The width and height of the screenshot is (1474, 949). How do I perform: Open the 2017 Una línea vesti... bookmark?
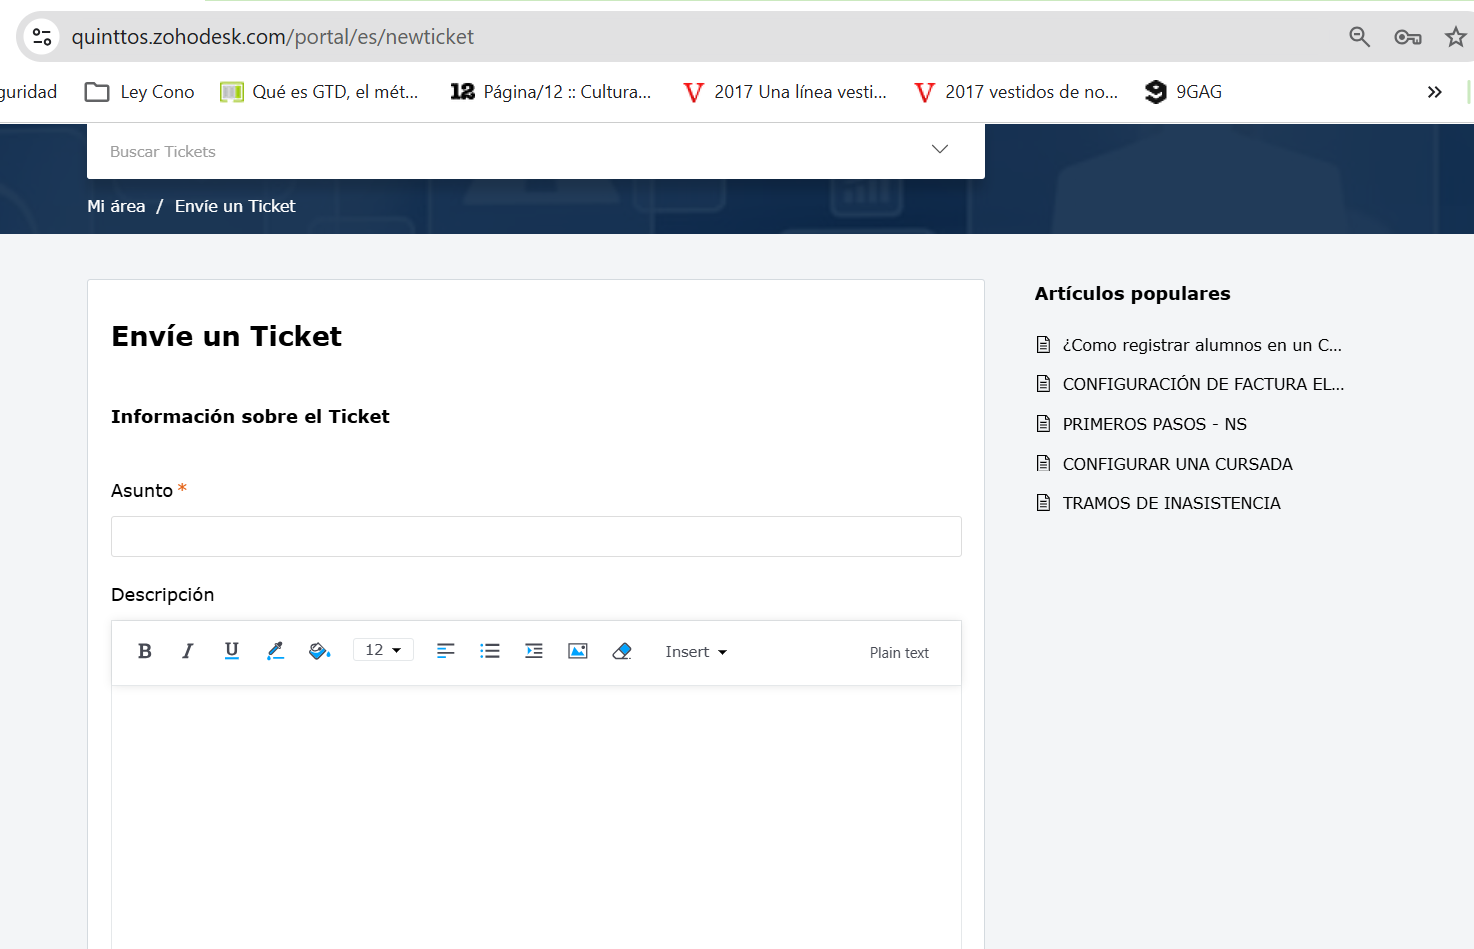coord(785,92)
